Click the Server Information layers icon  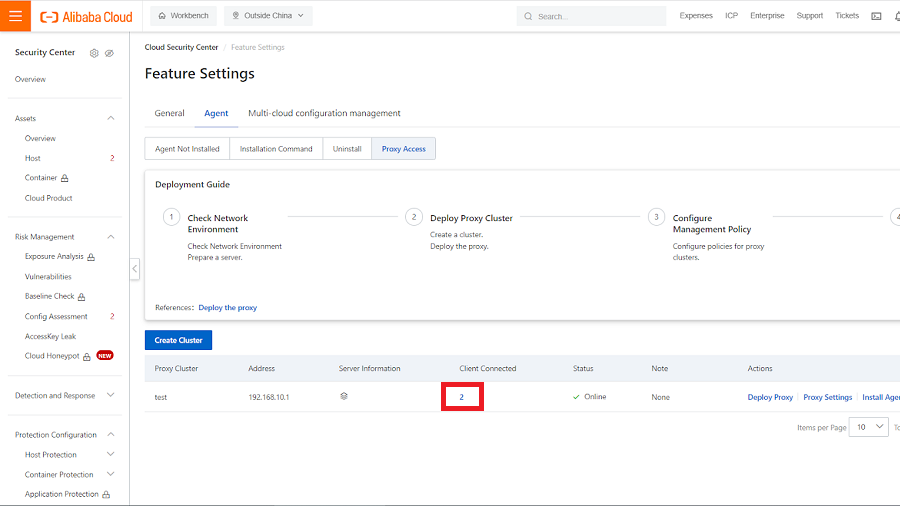coord(343,397)
